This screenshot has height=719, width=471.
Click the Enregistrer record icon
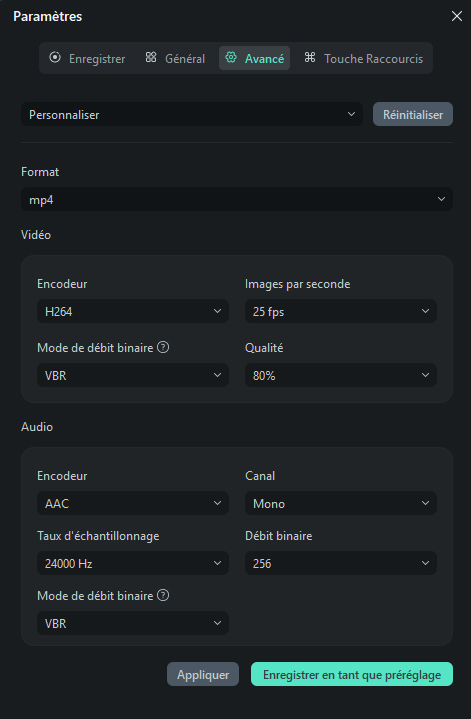[x=55, y=57]
